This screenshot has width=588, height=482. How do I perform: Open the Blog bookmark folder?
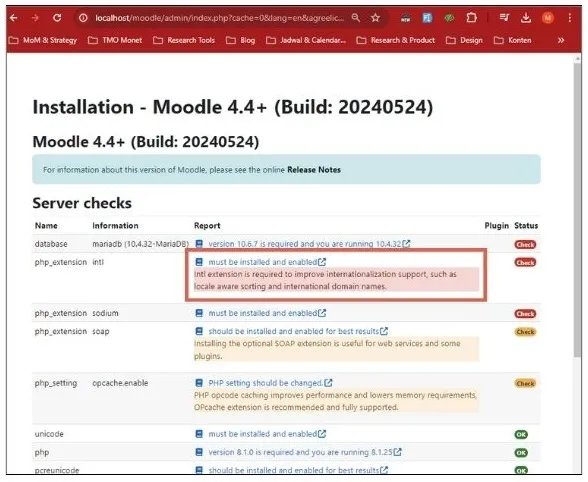coord(241,40)
